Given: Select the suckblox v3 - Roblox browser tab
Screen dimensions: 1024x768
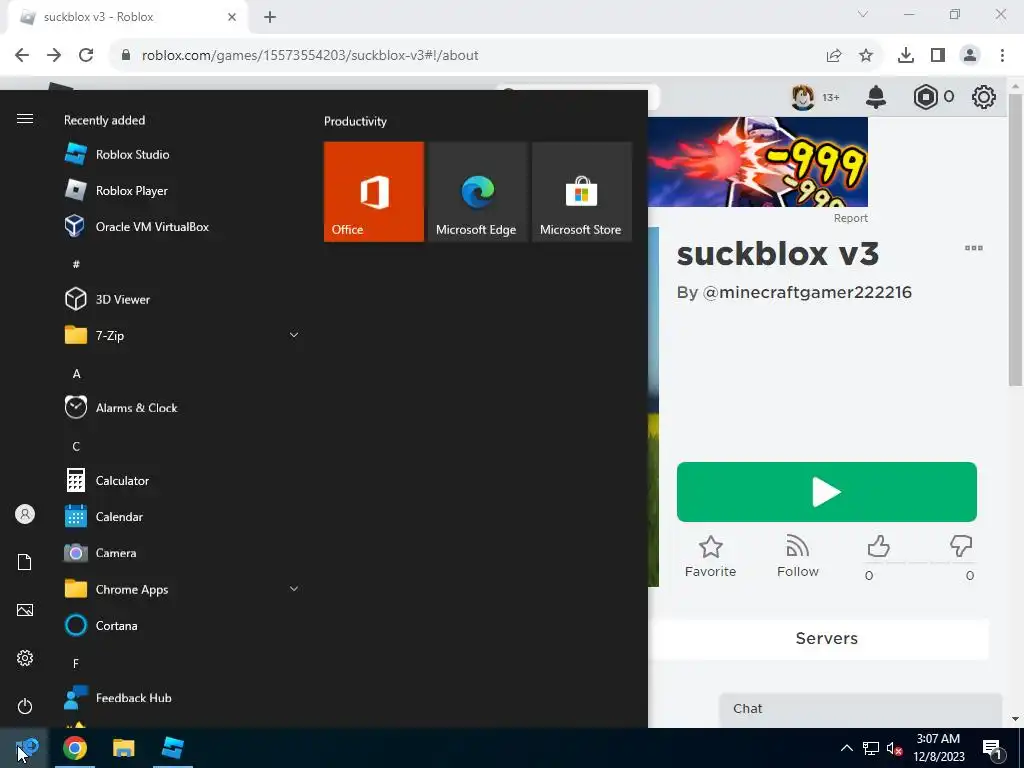Looking at the screenshot, I should [x=127, y=18].
